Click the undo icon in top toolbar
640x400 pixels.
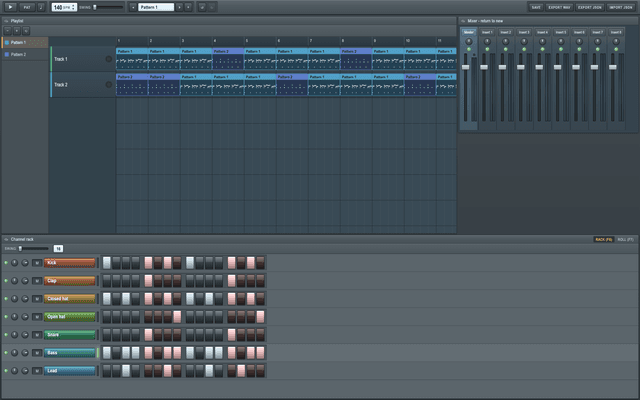pyautogui.click(x=202, y=7)
